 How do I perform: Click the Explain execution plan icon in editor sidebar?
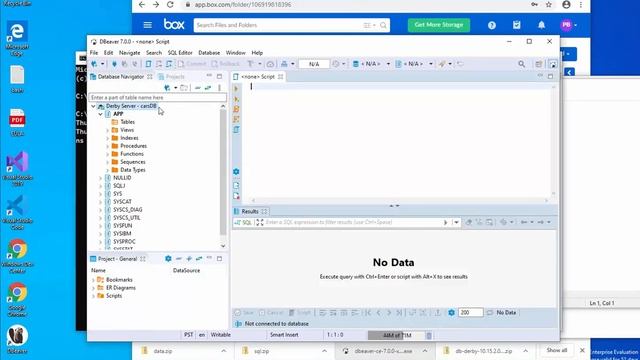(x=236, y=119)
